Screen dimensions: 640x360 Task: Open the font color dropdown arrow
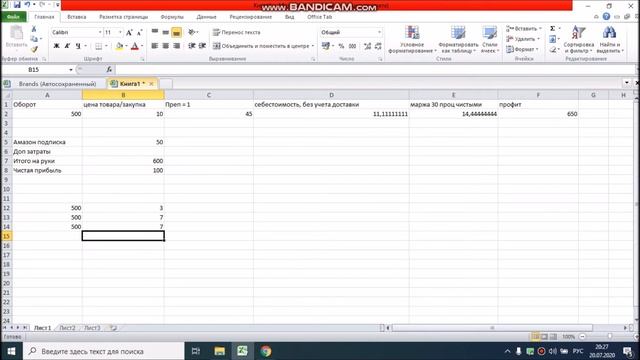(142, 46)
